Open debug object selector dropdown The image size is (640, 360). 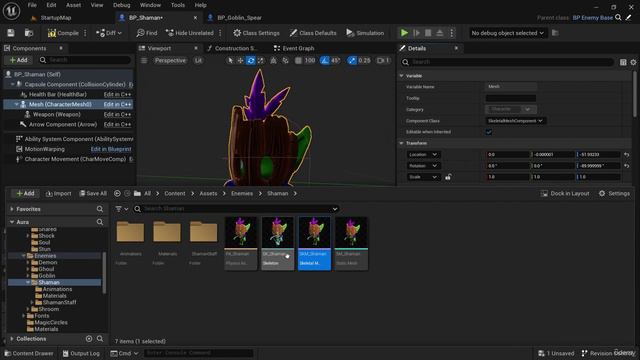coord(507,33)
